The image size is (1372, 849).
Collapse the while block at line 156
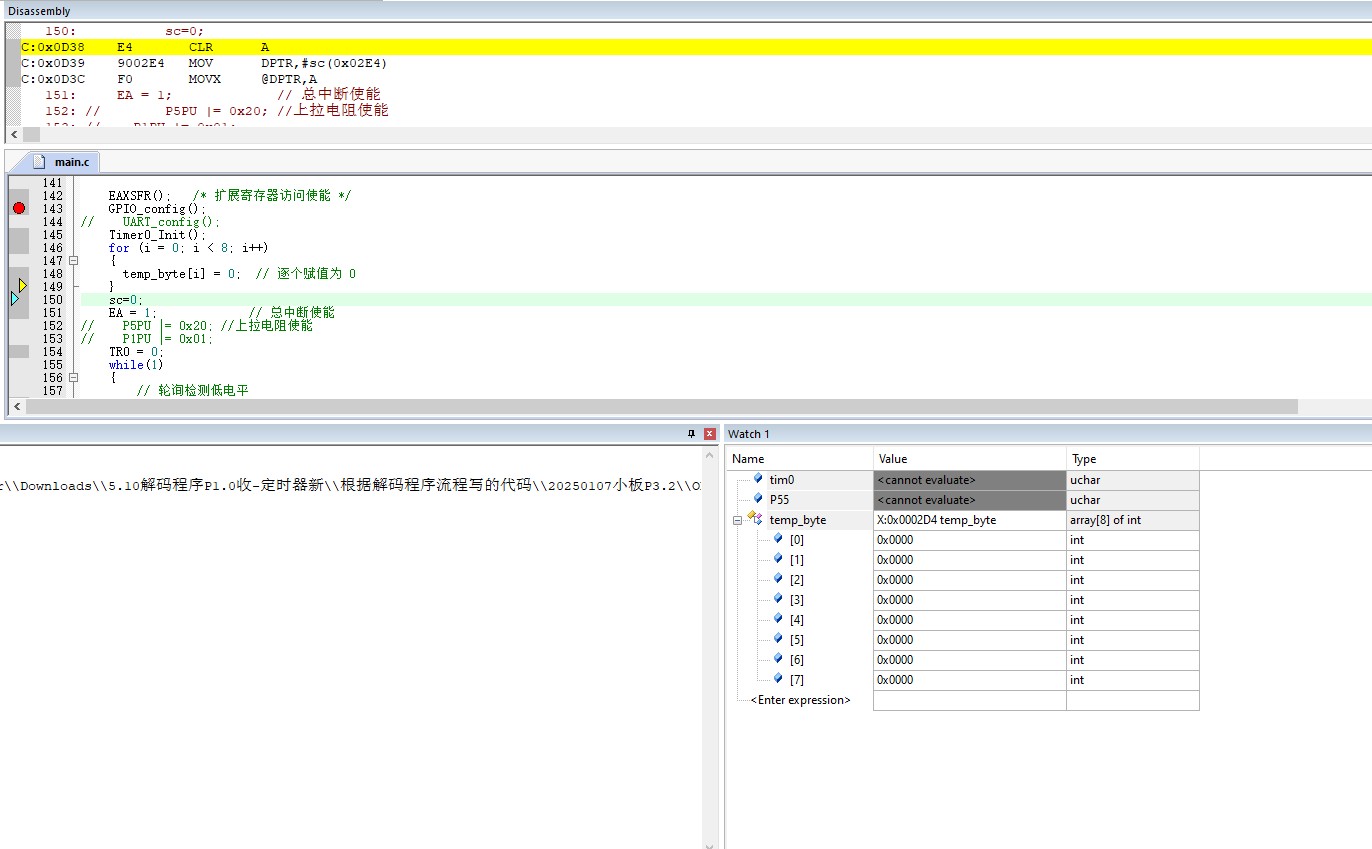pos(73,378)
